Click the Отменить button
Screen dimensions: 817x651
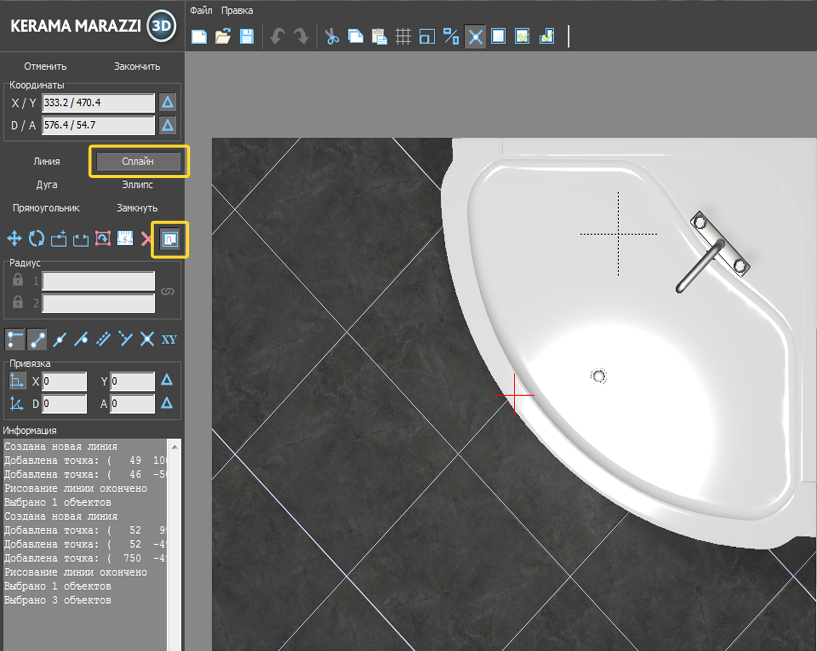point(45,66)
